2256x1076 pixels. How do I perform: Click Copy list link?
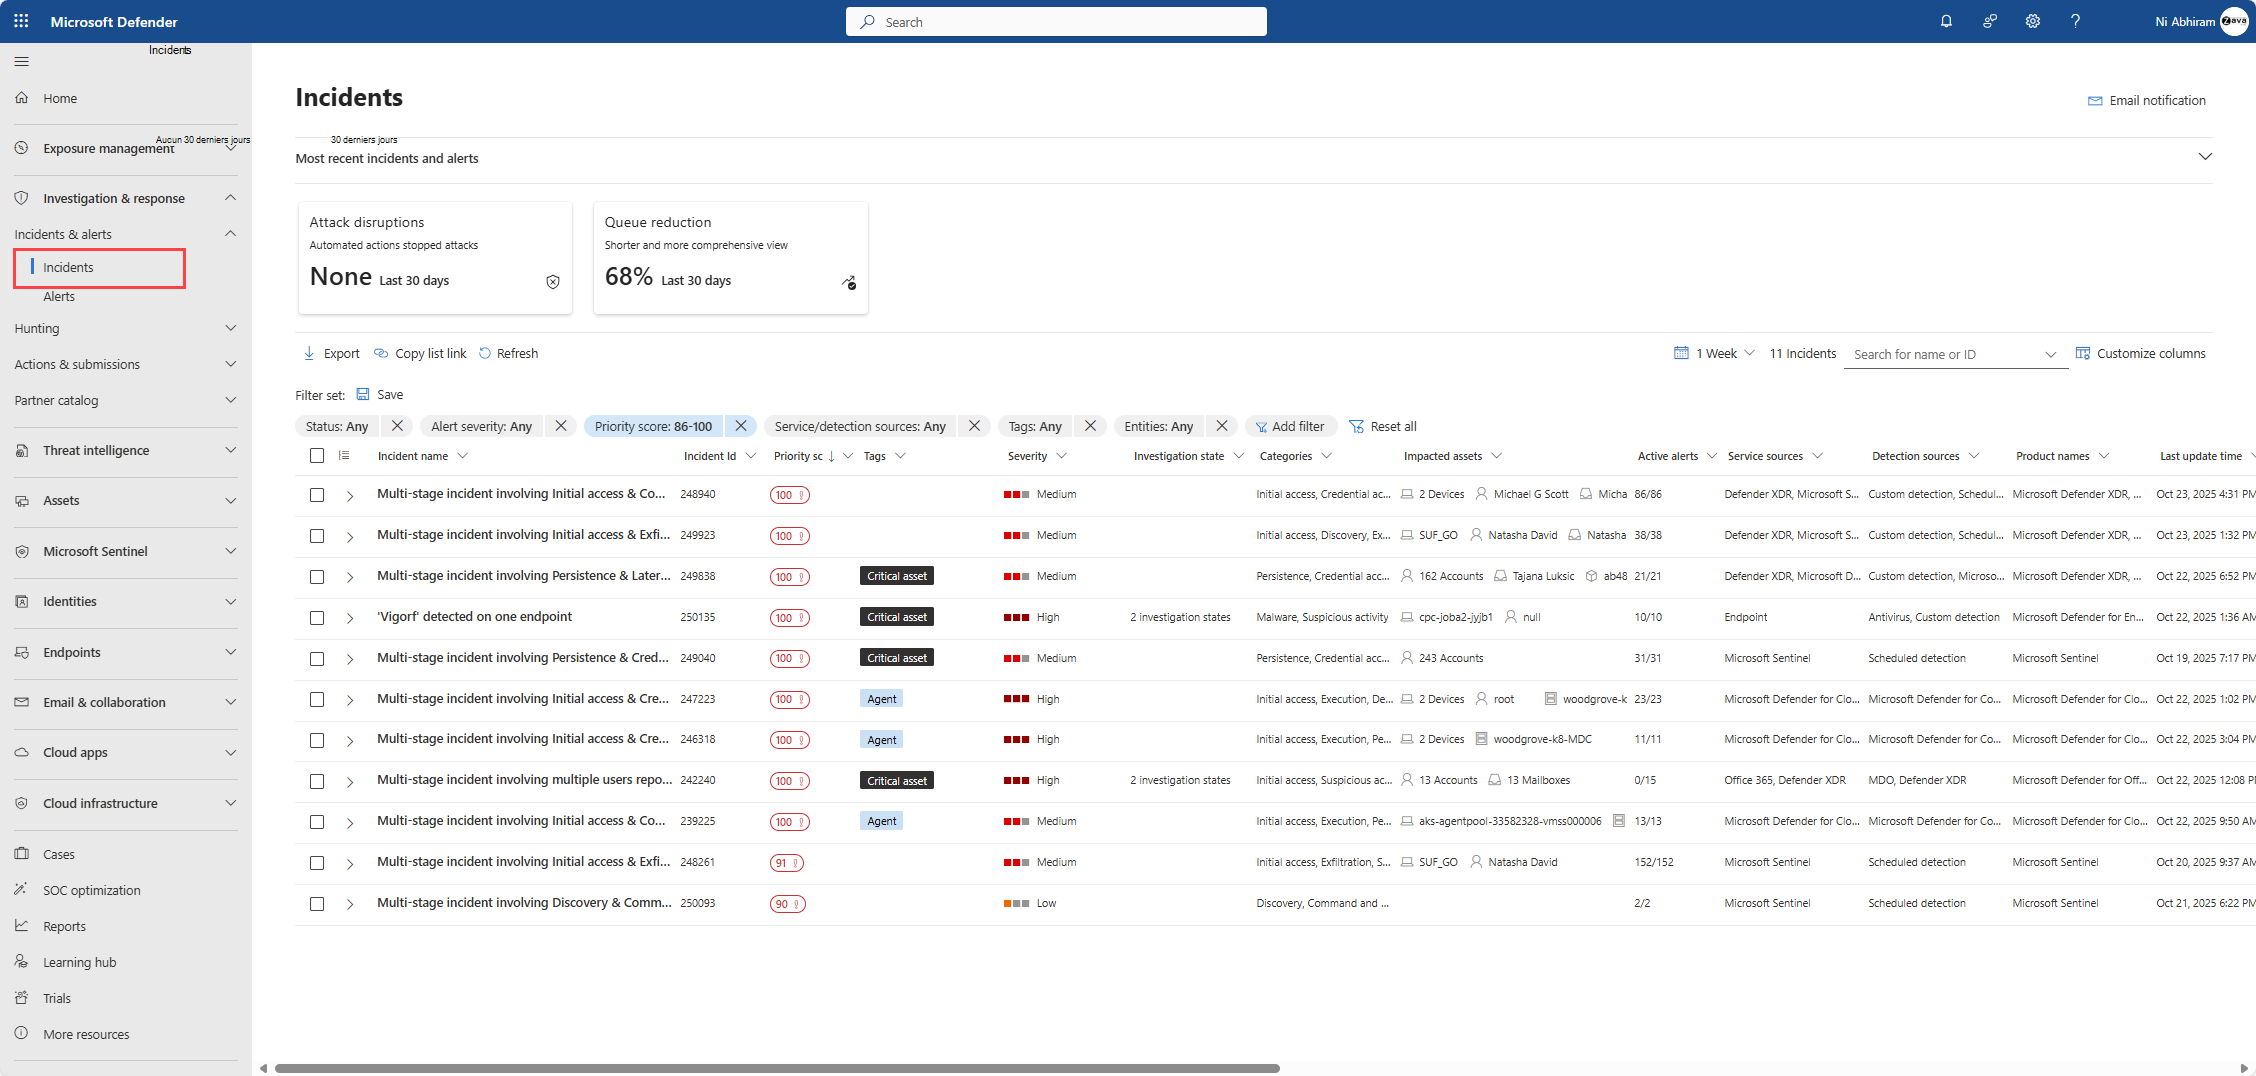420,353
